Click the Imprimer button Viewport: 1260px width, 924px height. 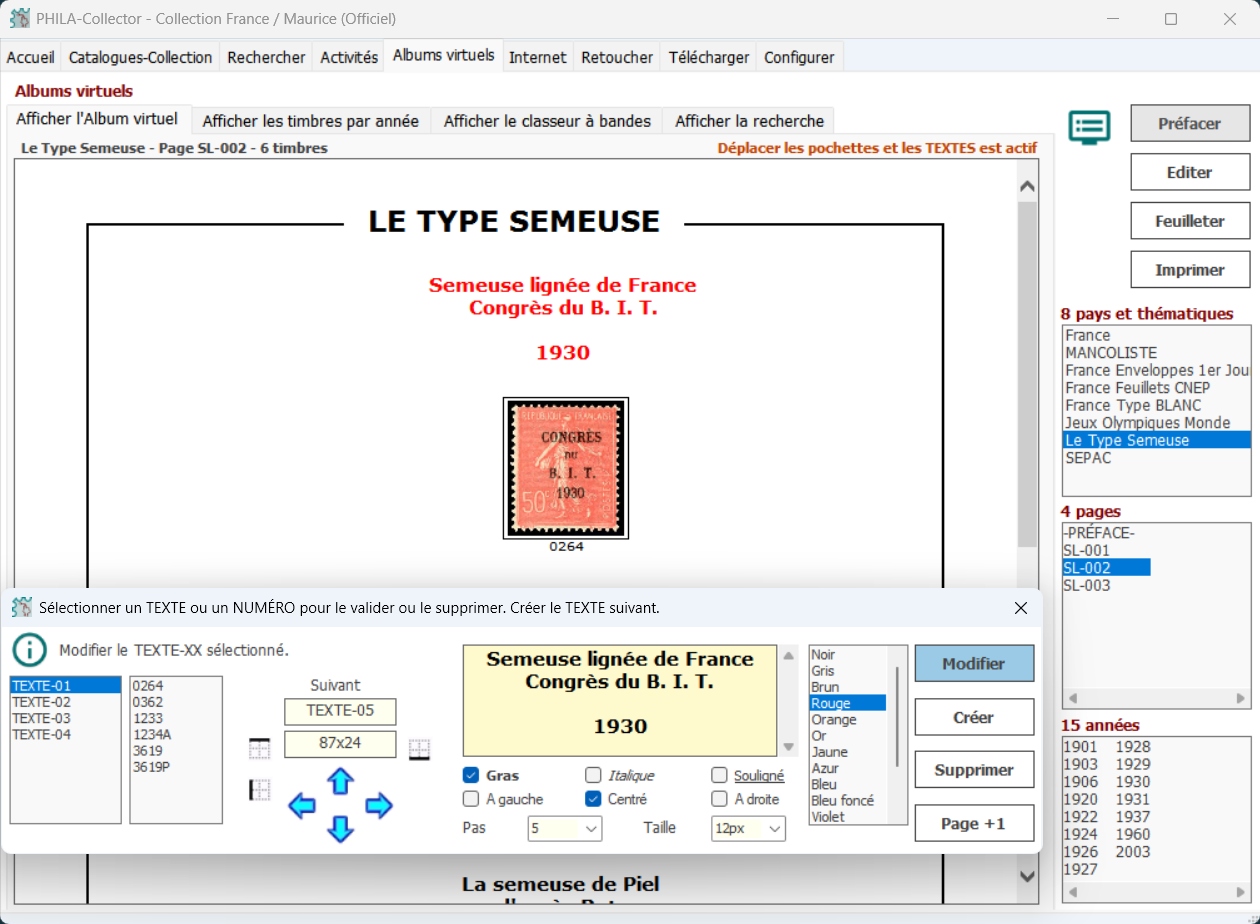(1190, 270)
